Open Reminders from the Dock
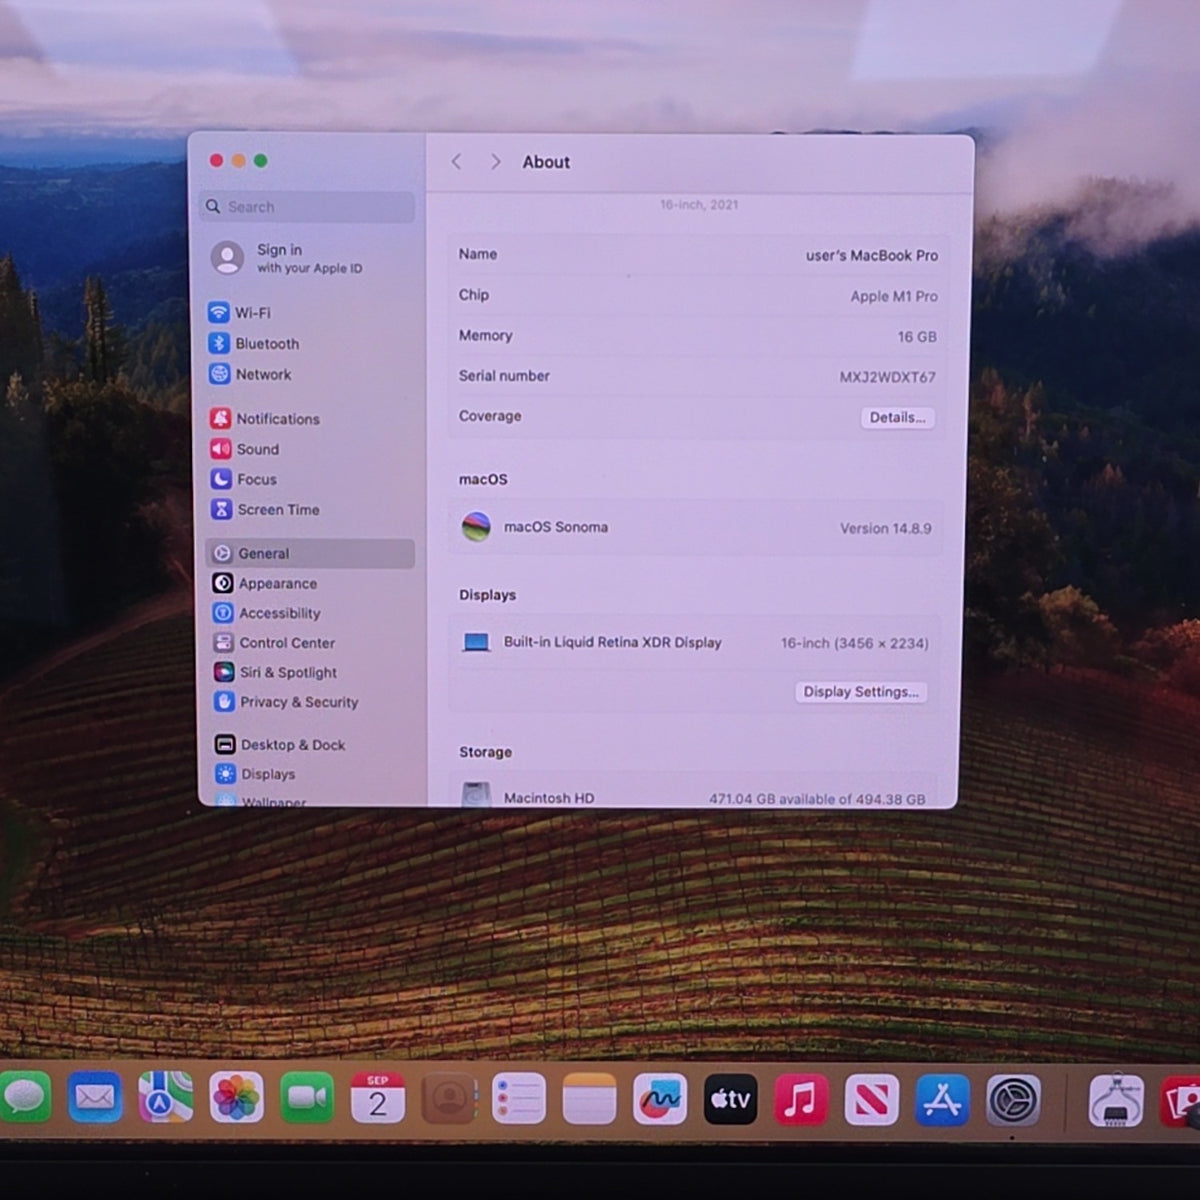This screenshot has width=1200, height=1200. [519, 1098]
